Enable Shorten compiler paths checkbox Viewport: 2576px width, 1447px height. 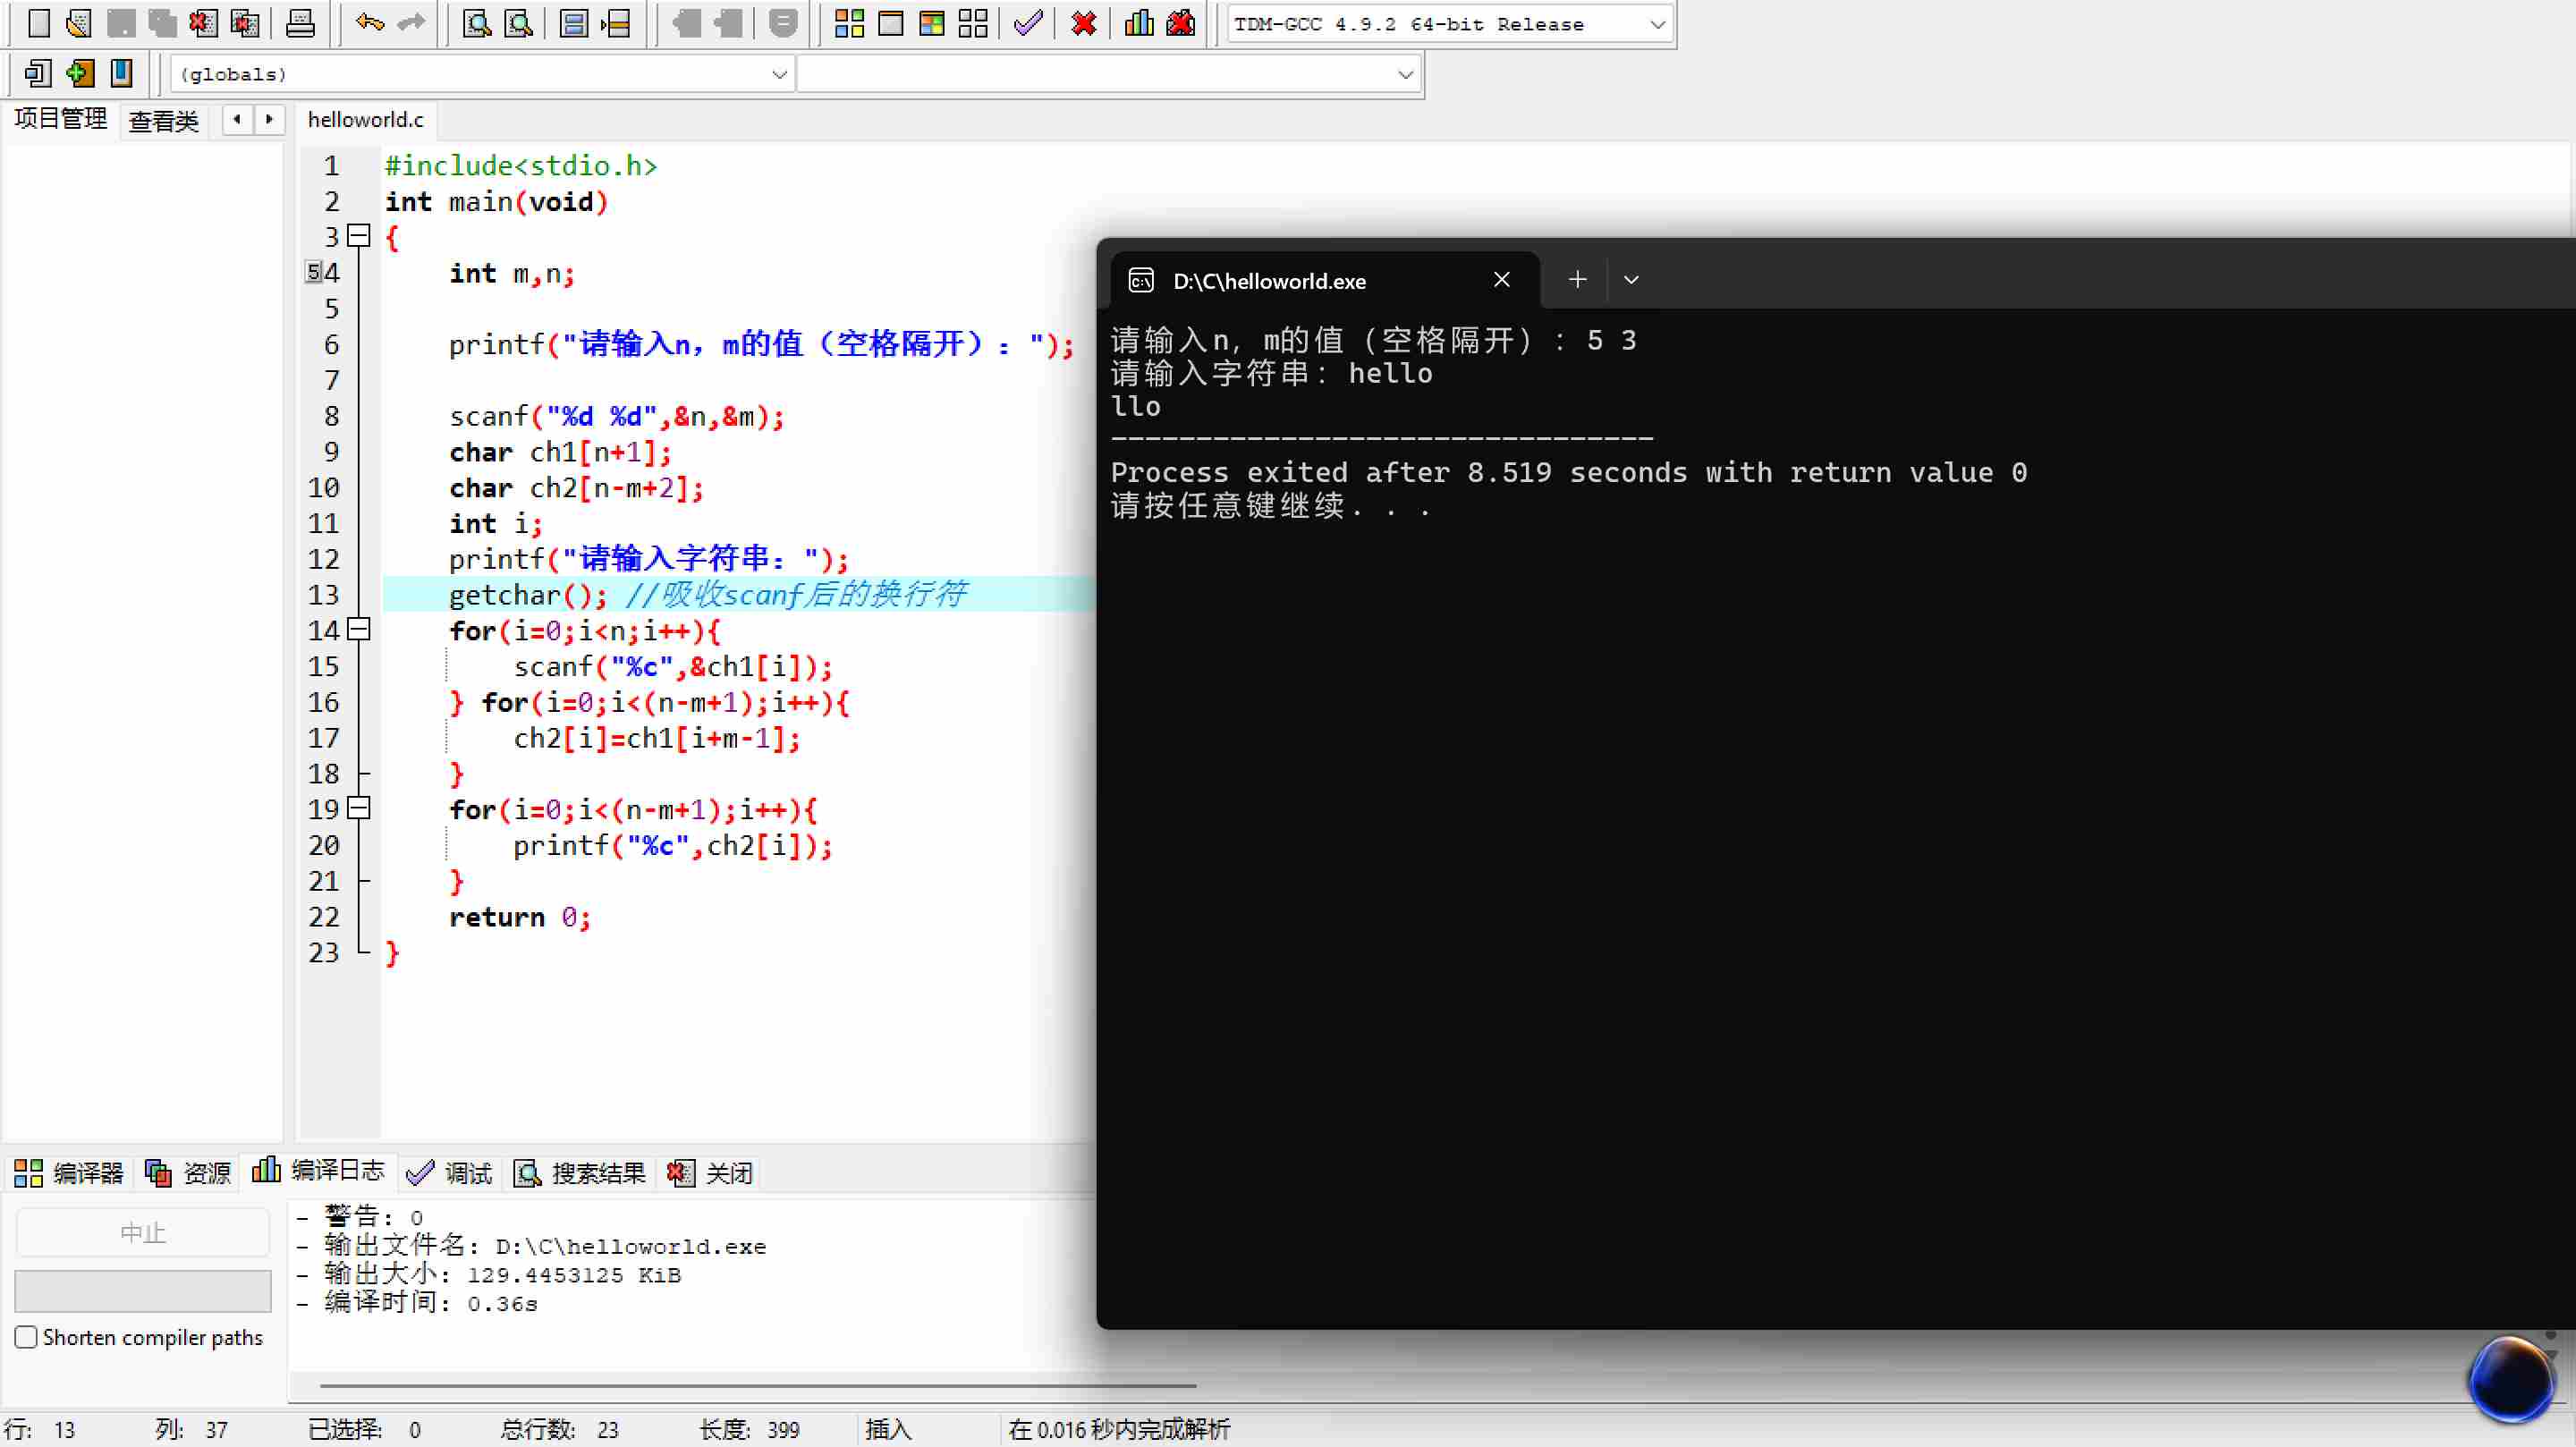pyautogui.click(x=27, y=1337)
